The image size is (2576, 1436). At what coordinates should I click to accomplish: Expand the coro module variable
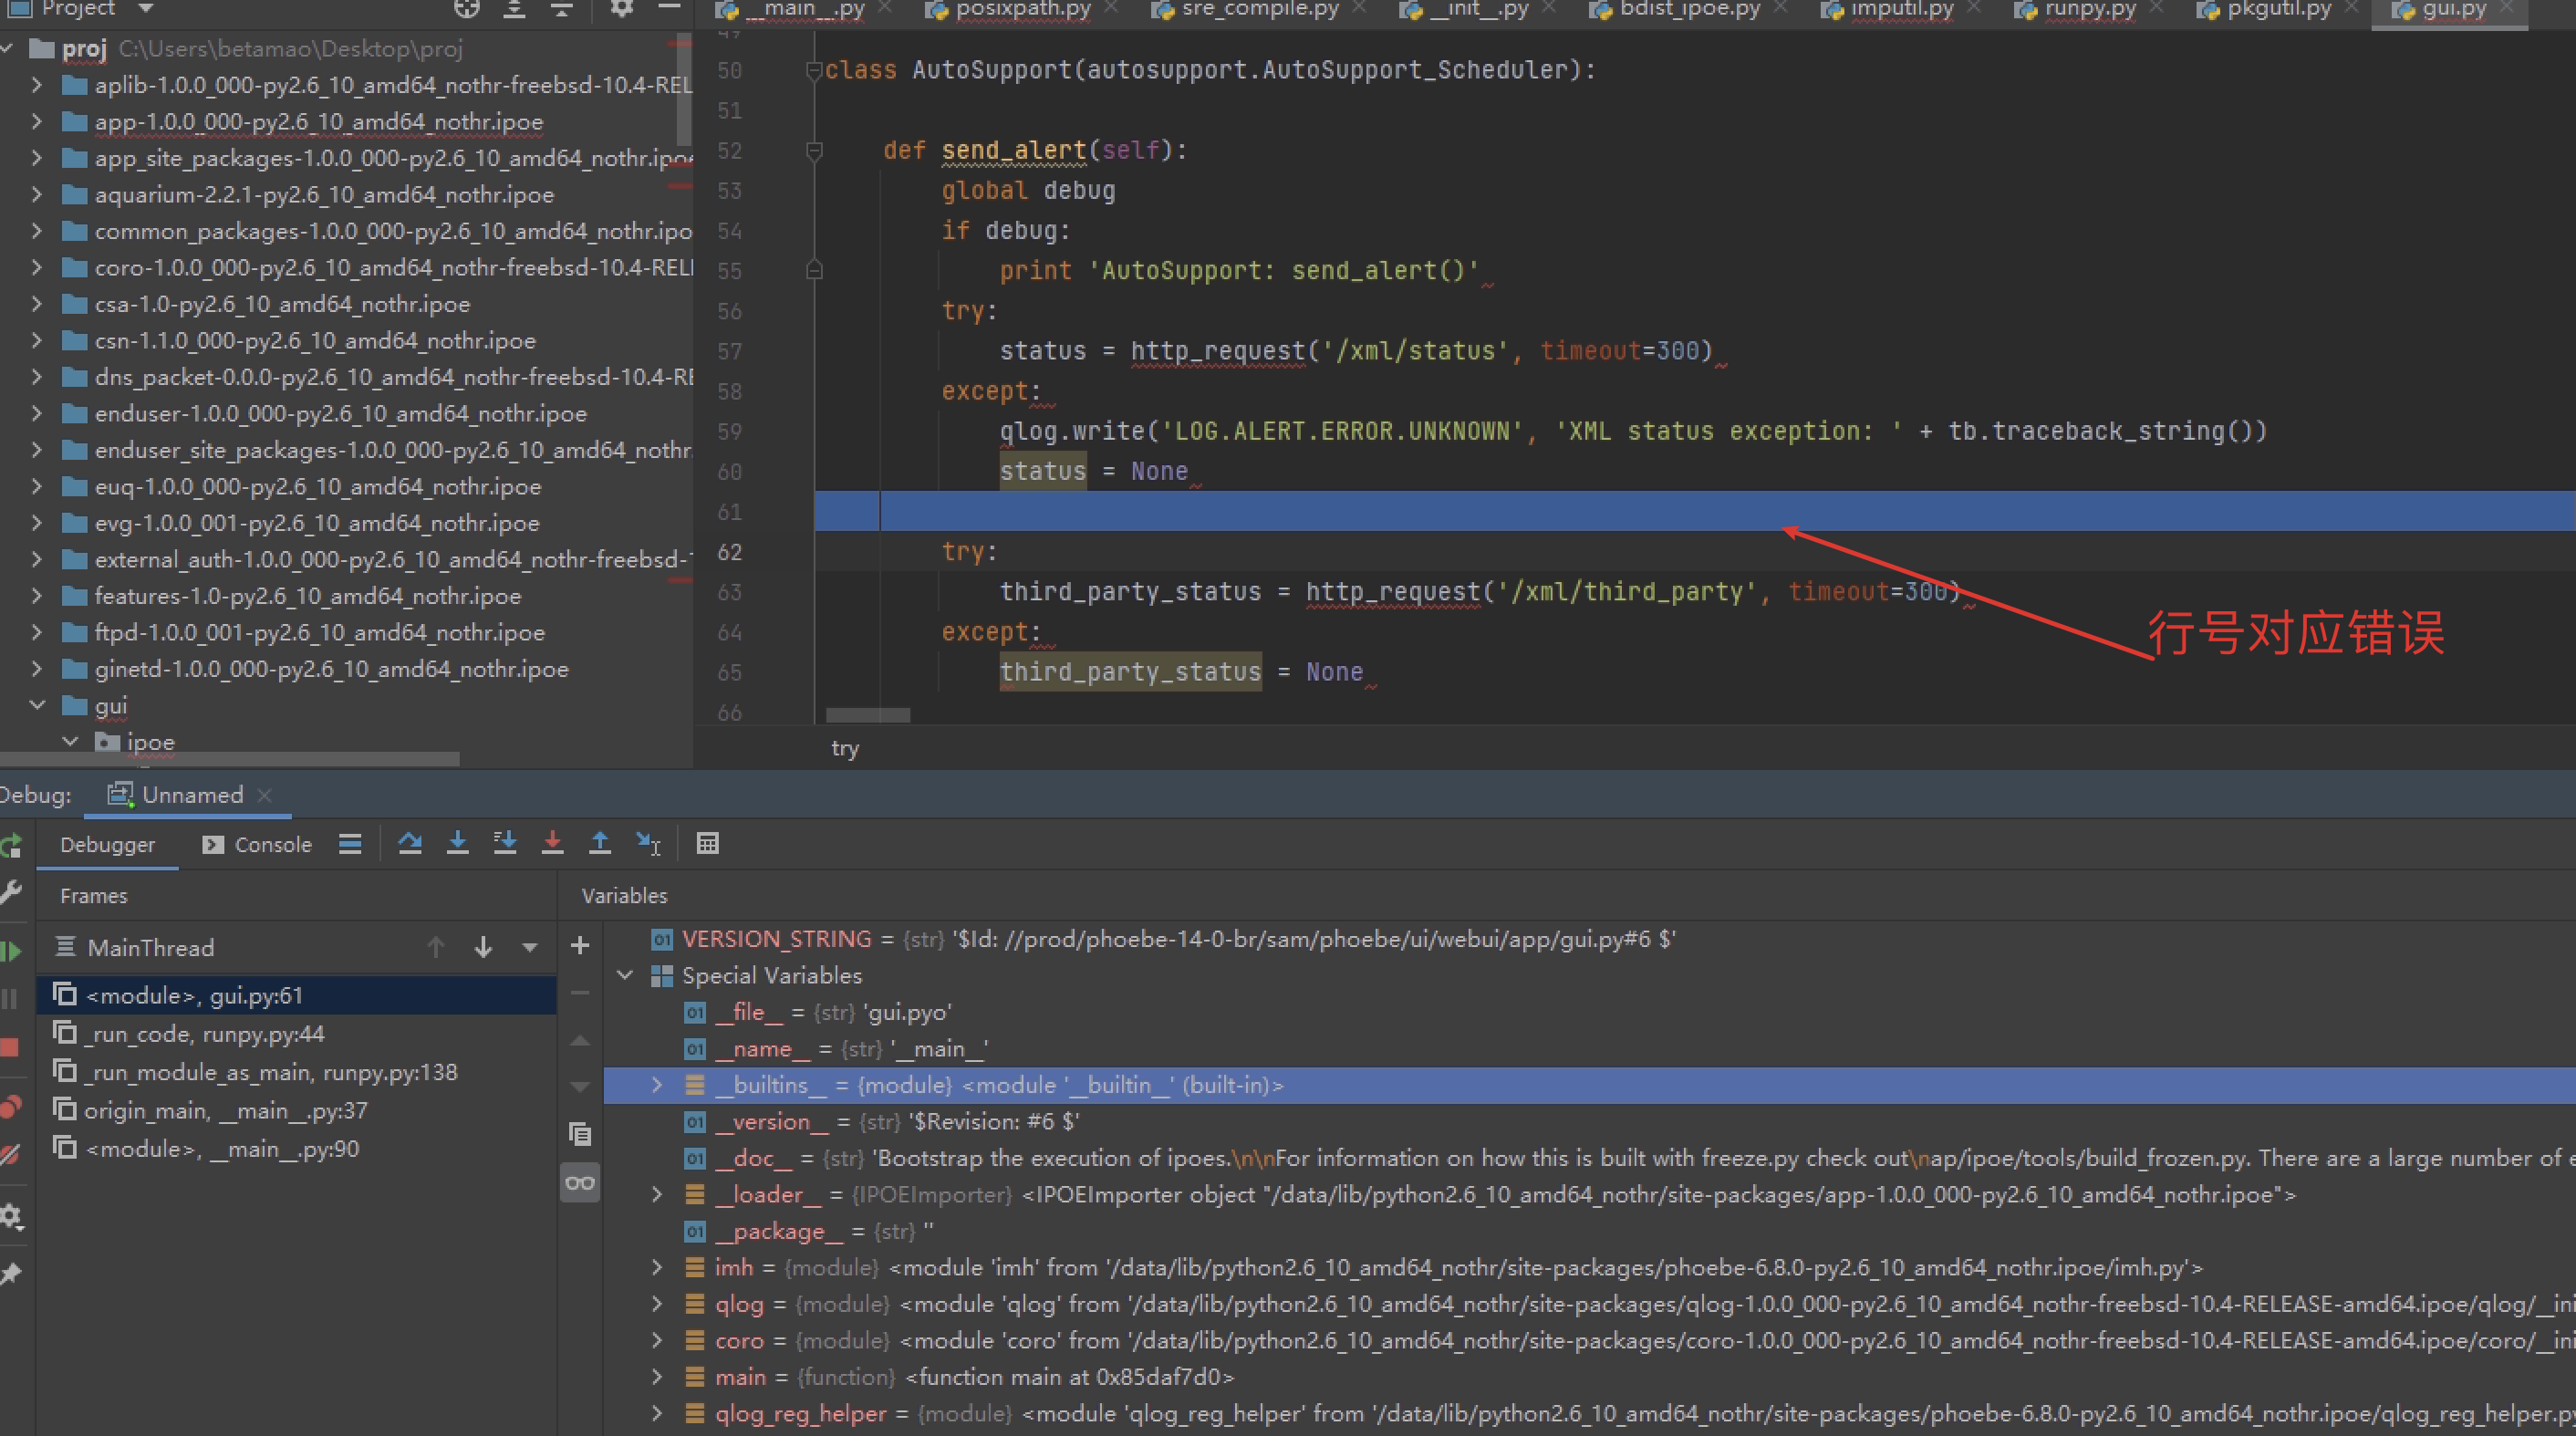[657, 1340]
